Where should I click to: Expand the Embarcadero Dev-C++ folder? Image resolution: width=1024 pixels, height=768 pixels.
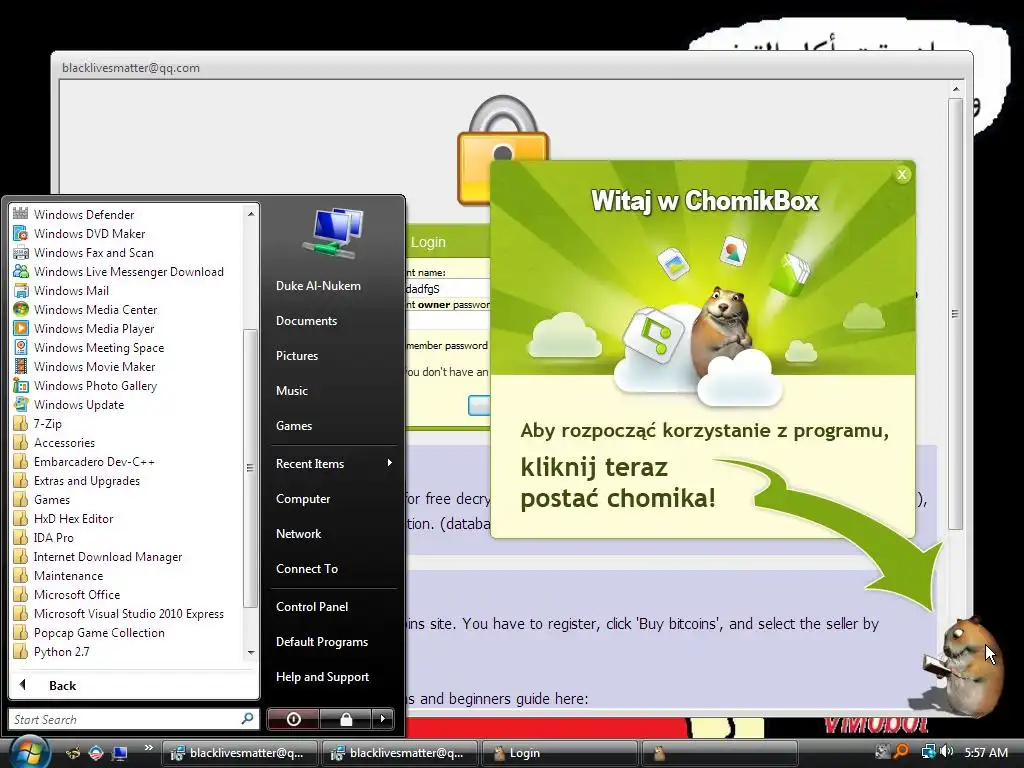[94, 461]
